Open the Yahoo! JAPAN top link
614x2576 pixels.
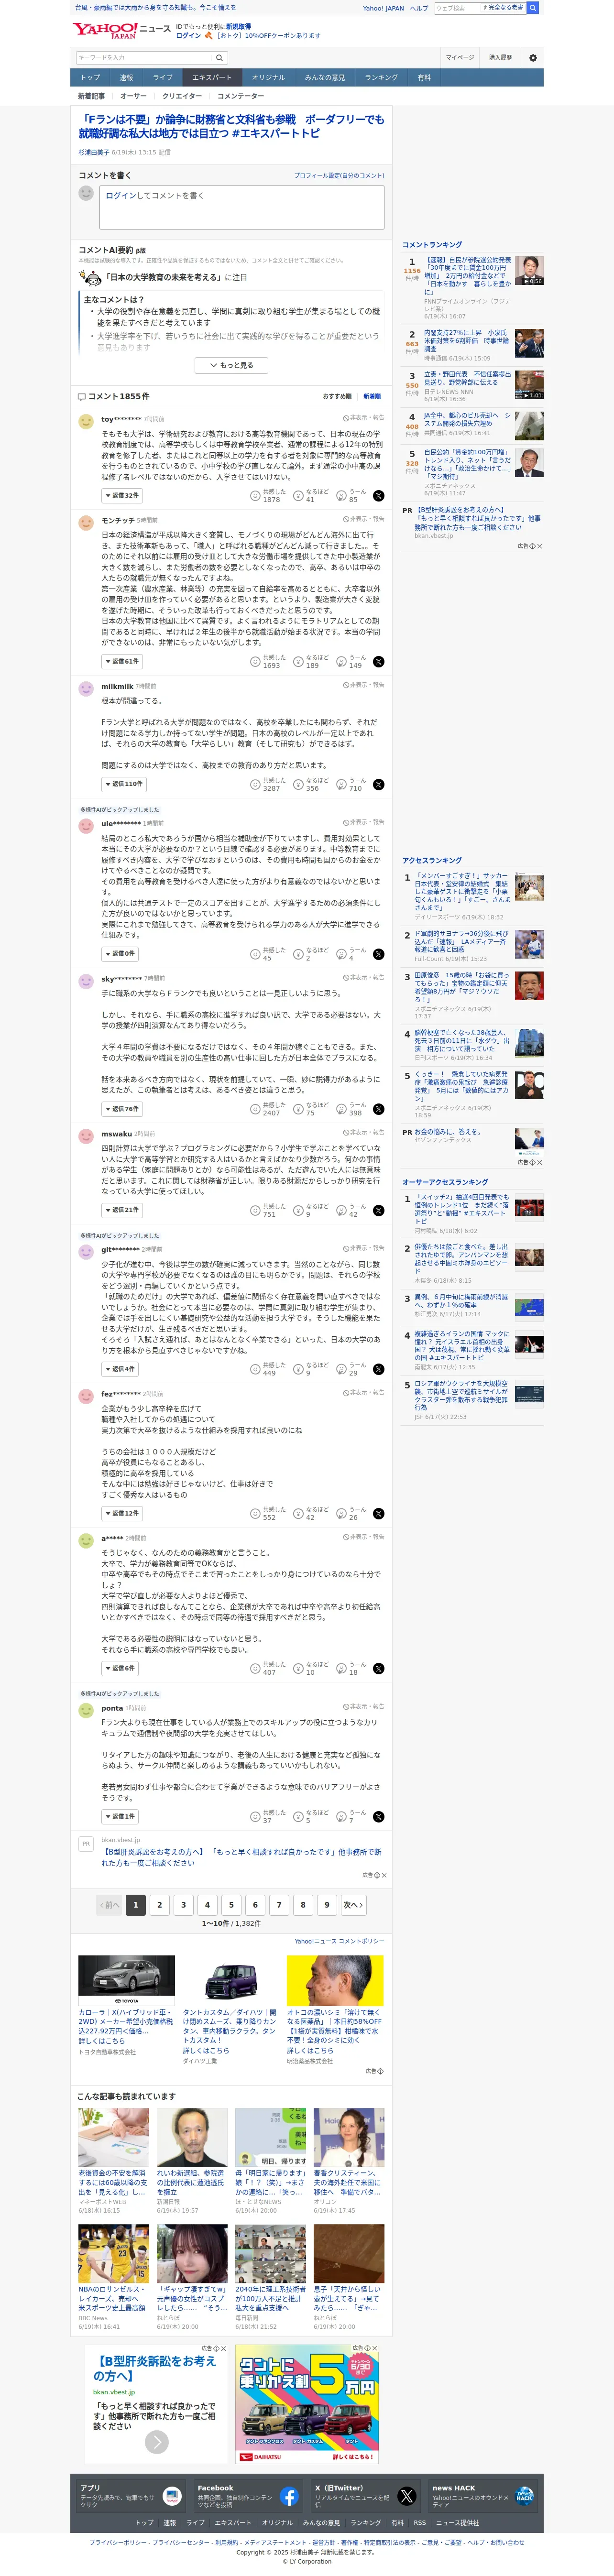[383, 8]
